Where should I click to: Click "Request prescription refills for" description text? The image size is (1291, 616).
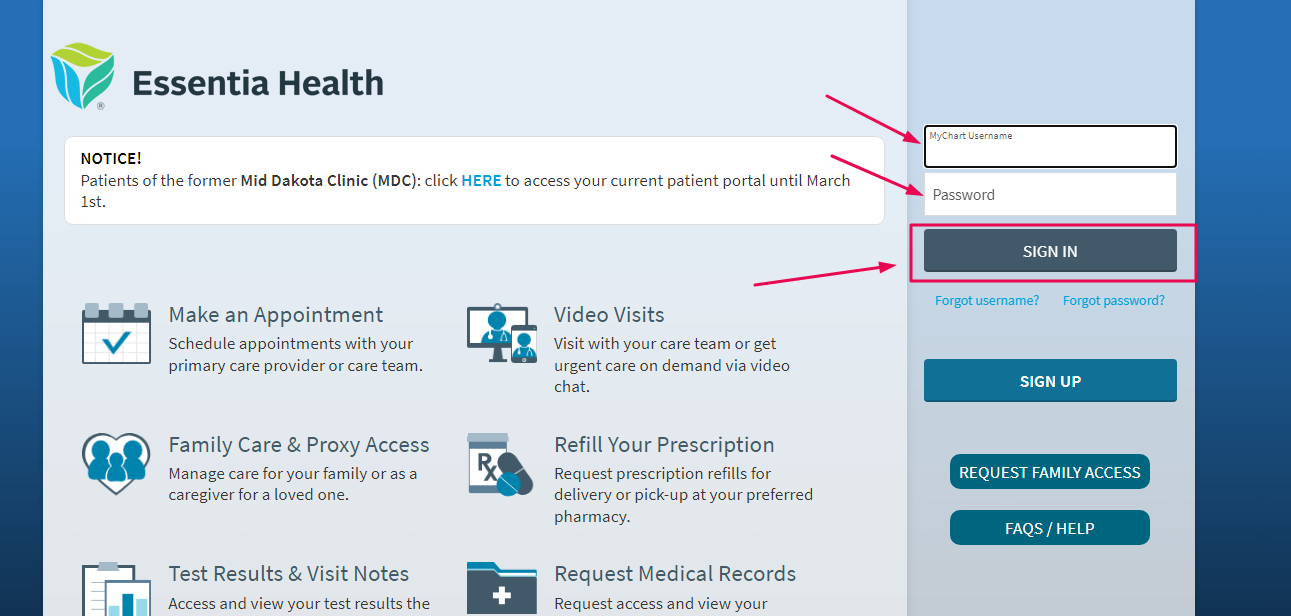pyautogui.click(x=663, y=474)
